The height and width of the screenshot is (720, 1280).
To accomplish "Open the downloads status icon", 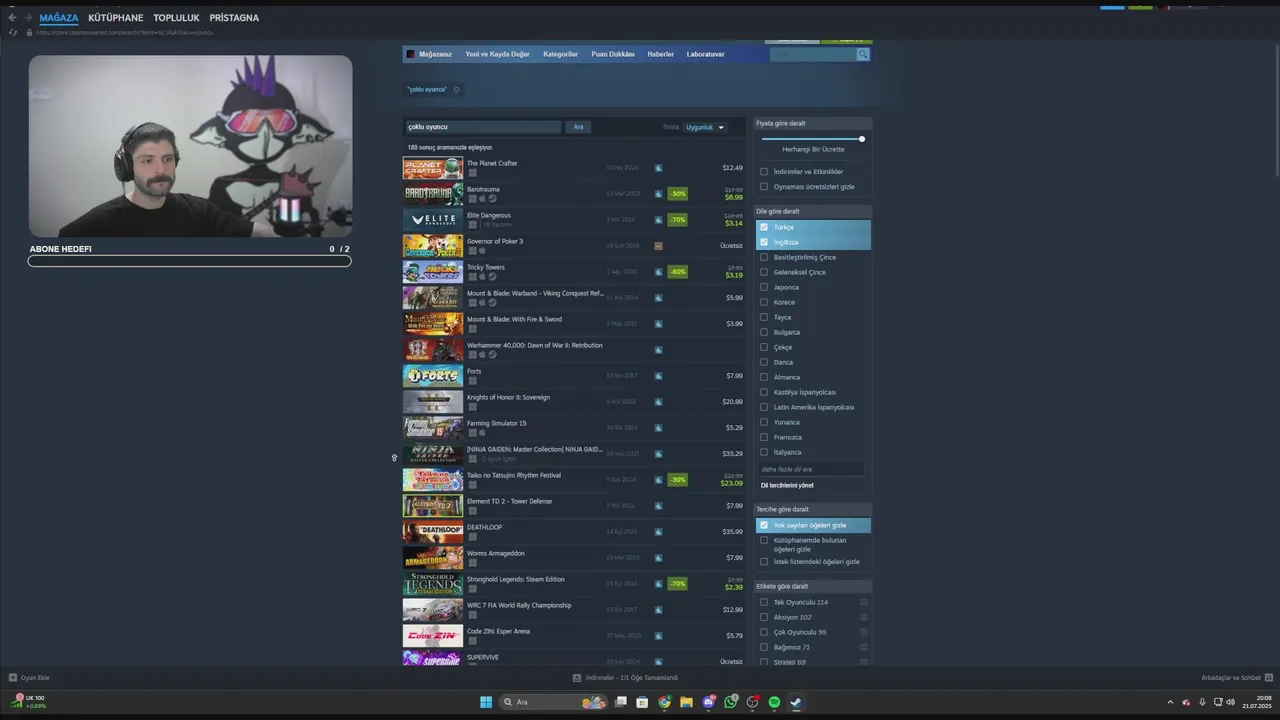I will click(577, 678).
